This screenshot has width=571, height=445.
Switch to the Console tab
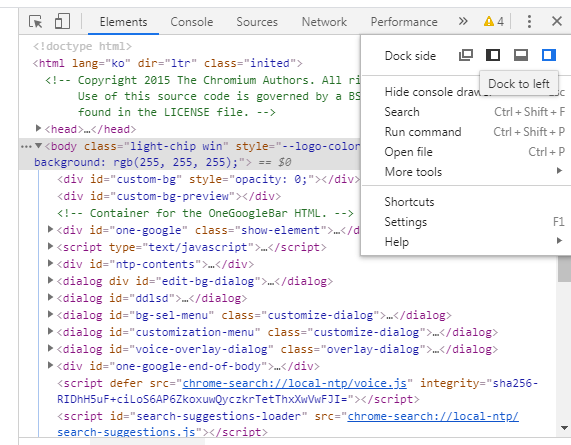tap(192, 22)
